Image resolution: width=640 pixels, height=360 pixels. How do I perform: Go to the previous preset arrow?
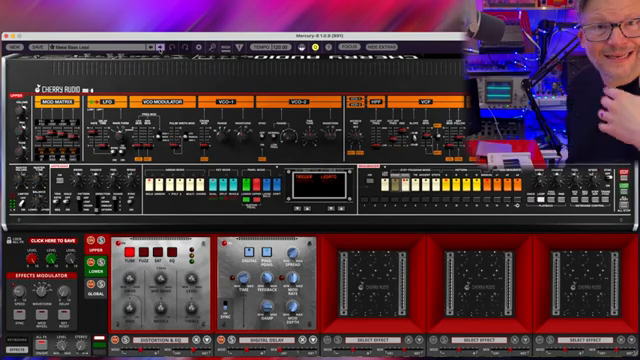click(151, 47)
